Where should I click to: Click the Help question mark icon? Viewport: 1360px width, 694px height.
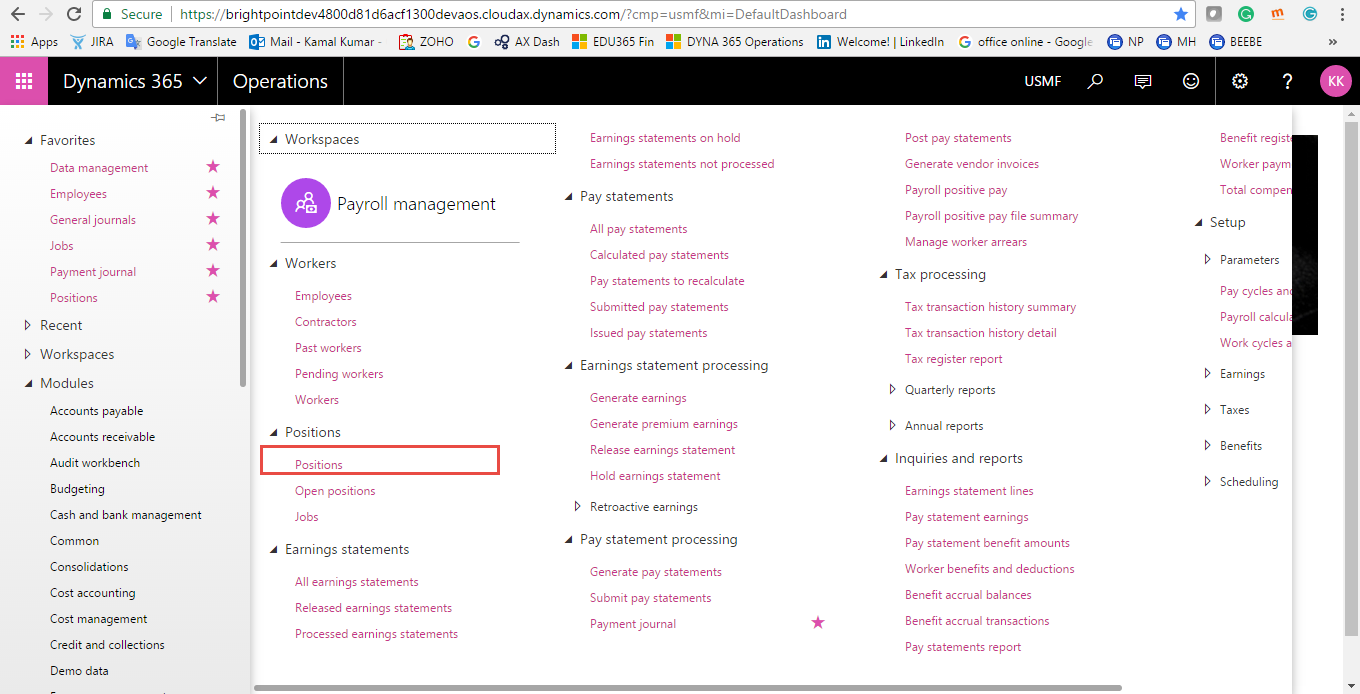point(1287,81)
